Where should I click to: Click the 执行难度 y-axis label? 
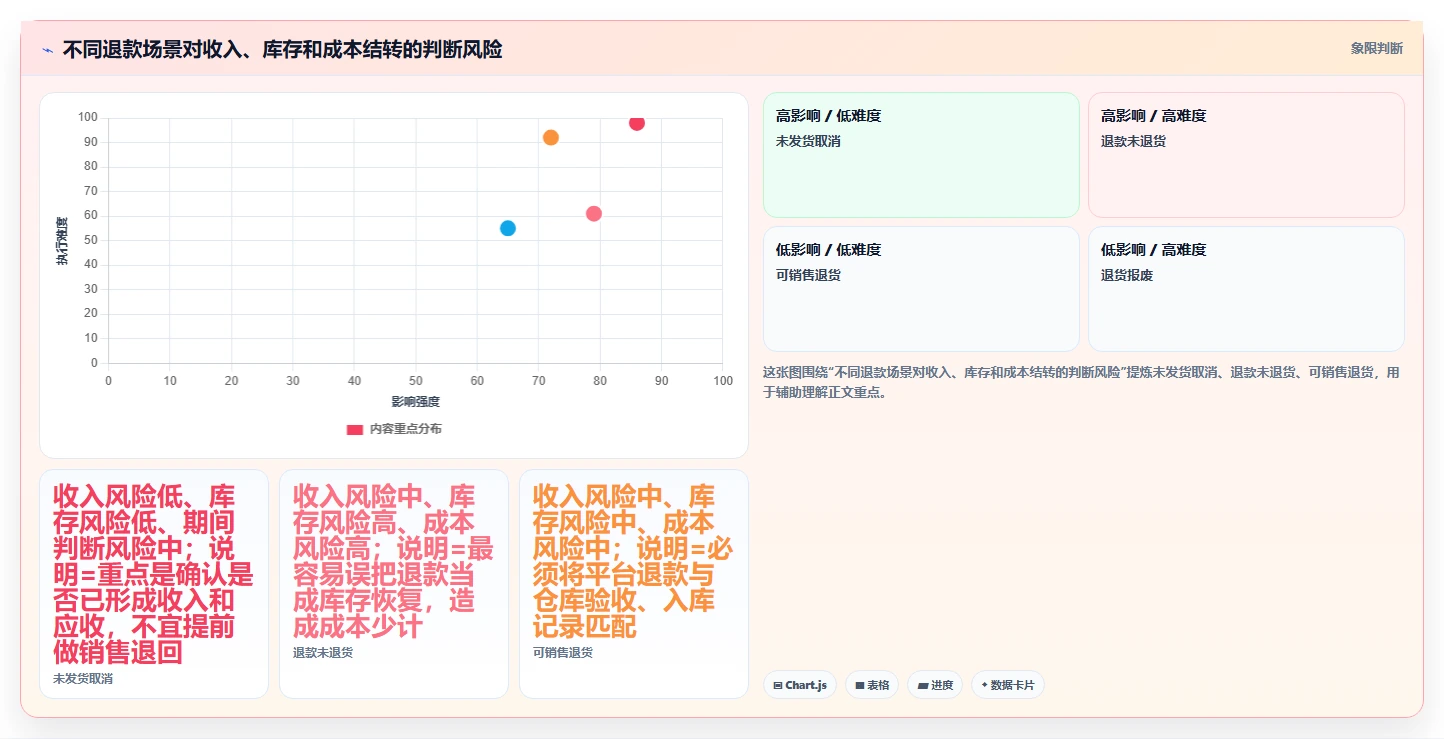tap(62, 241)
